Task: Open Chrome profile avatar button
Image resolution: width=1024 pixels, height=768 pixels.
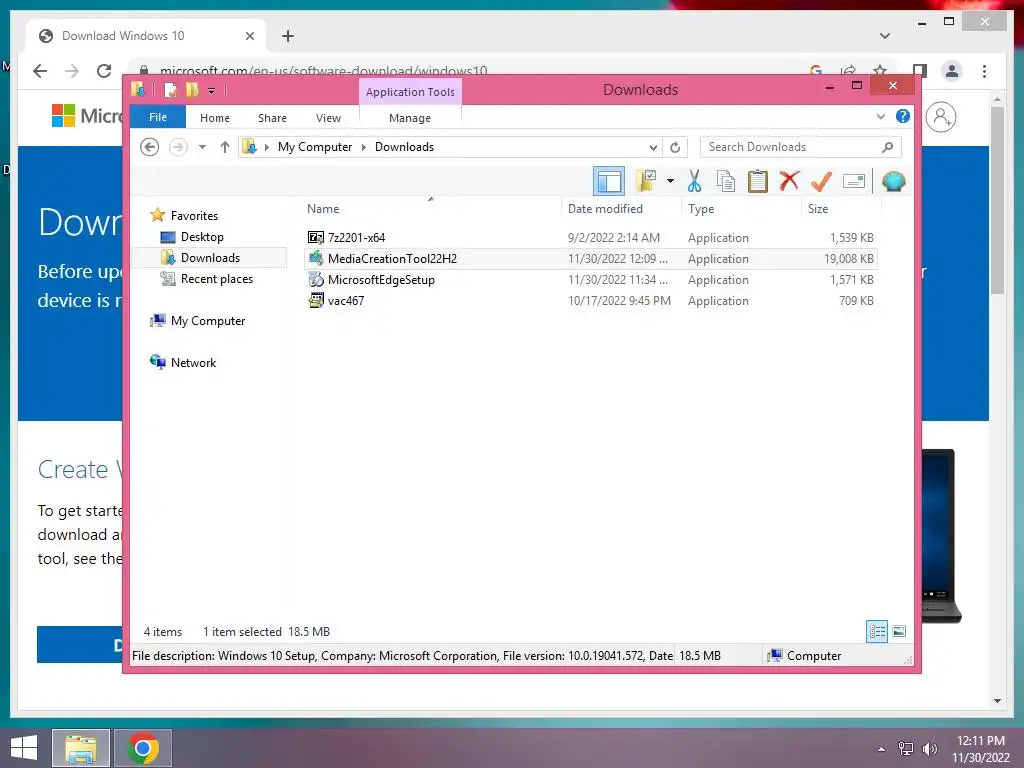Action: tap(952, 71)
